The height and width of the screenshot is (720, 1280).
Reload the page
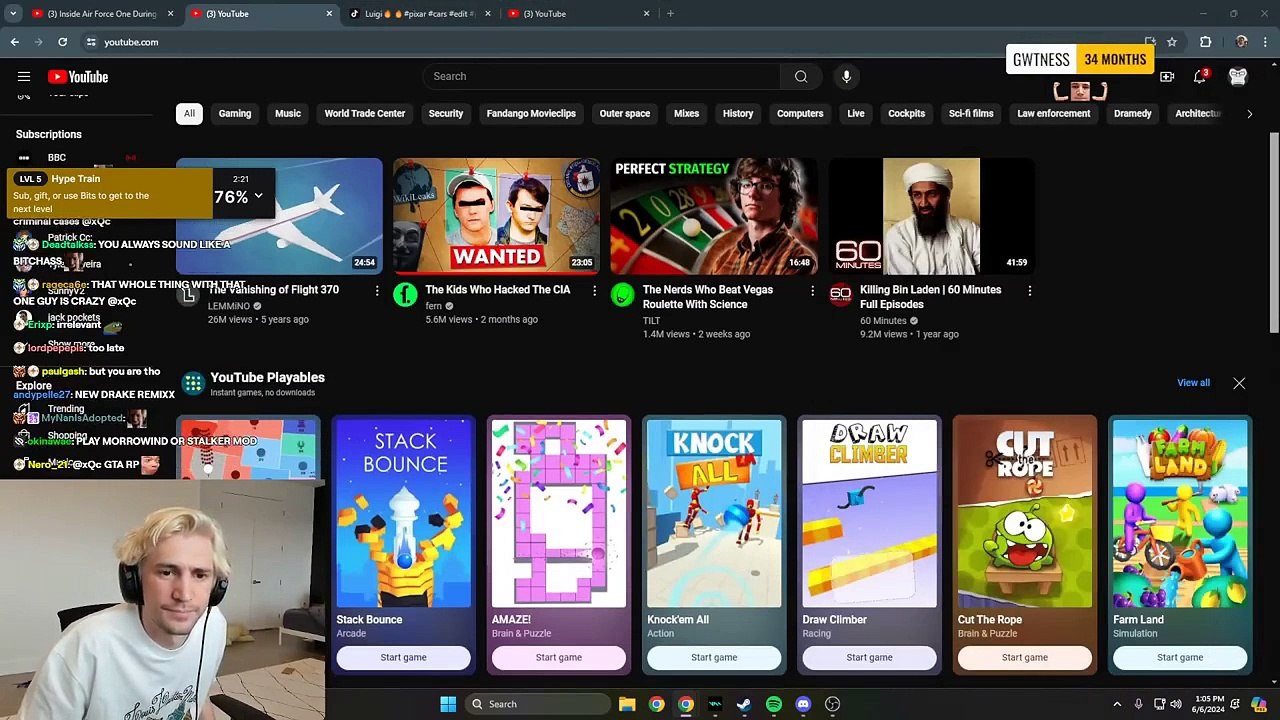click(x=62, y=42)
